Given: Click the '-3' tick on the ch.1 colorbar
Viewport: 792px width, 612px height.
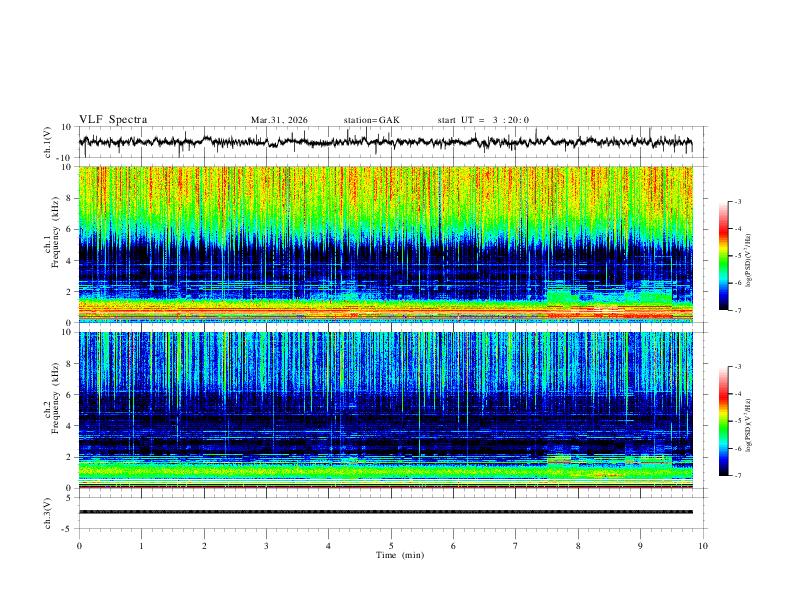Looking at the screenshot, I should 738,201.
